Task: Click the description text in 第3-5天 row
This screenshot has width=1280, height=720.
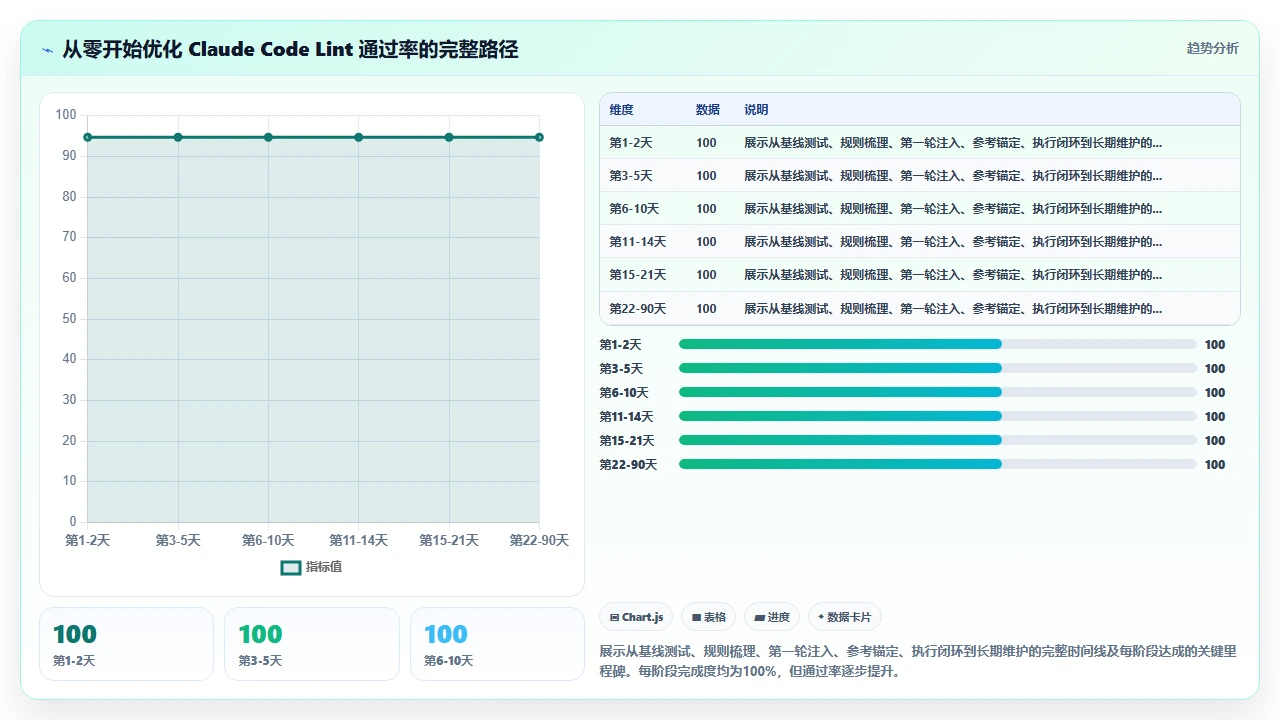Action: click(953, 176)
